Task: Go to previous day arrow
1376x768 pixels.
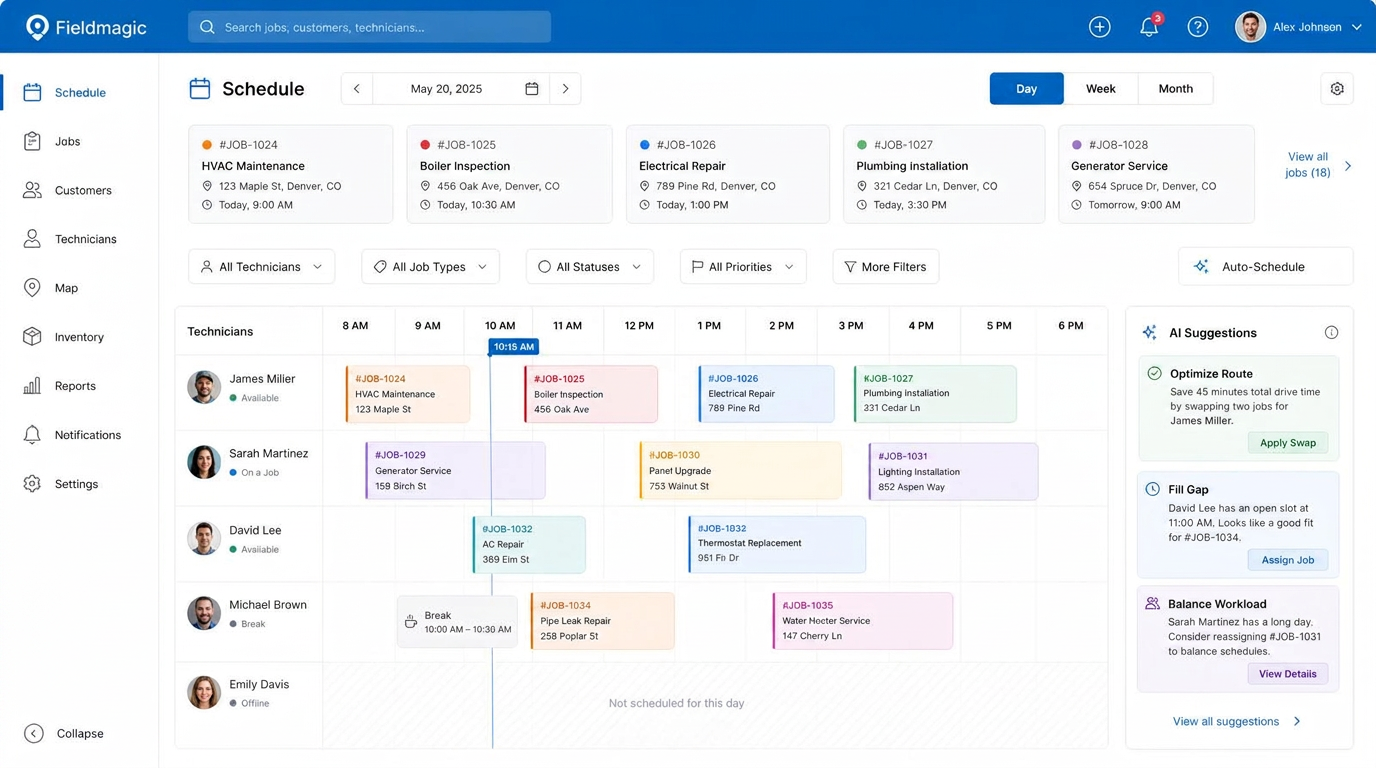Action: coord(357,89)
